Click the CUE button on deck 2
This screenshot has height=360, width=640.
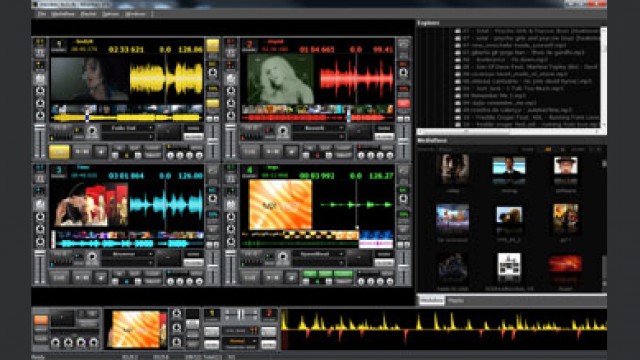(250, 152)
